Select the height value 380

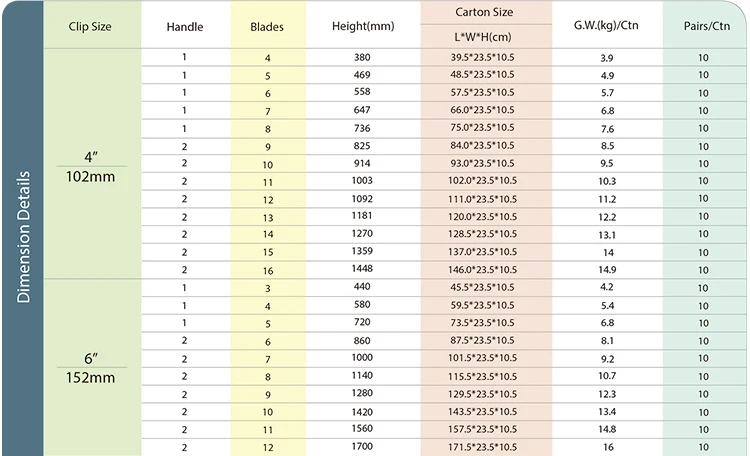click(x=362, y=57)
